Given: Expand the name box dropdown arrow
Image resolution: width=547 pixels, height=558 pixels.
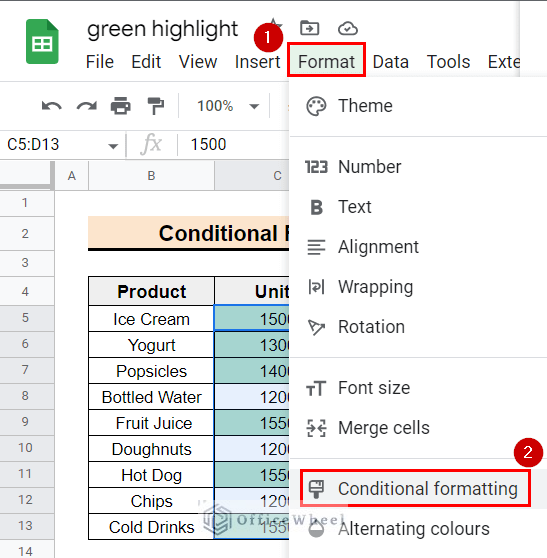Looking at the screenshot, I should 113,146.
